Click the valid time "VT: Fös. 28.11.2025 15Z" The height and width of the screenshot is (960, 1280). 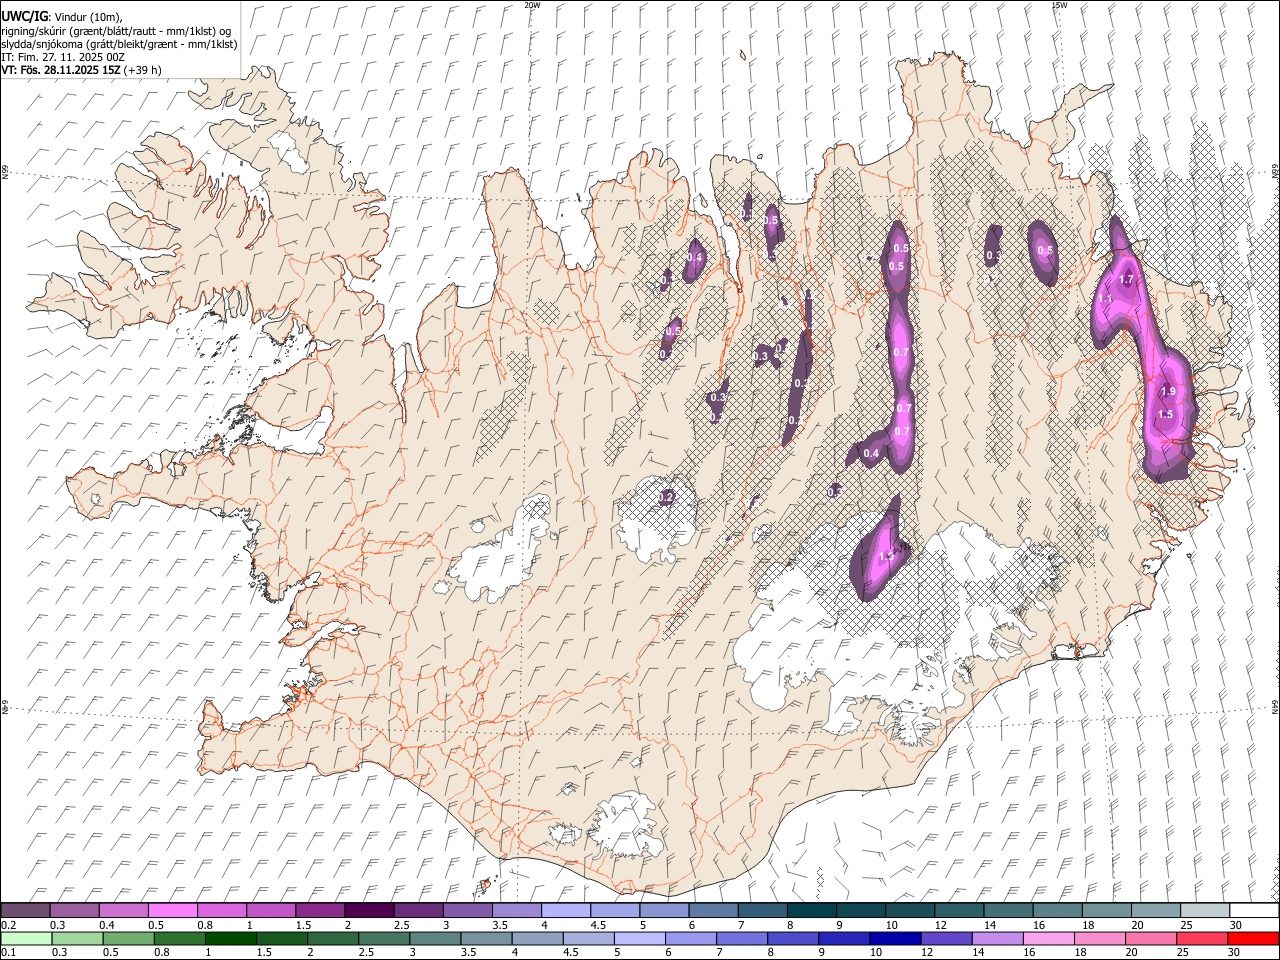click(61, 70)
